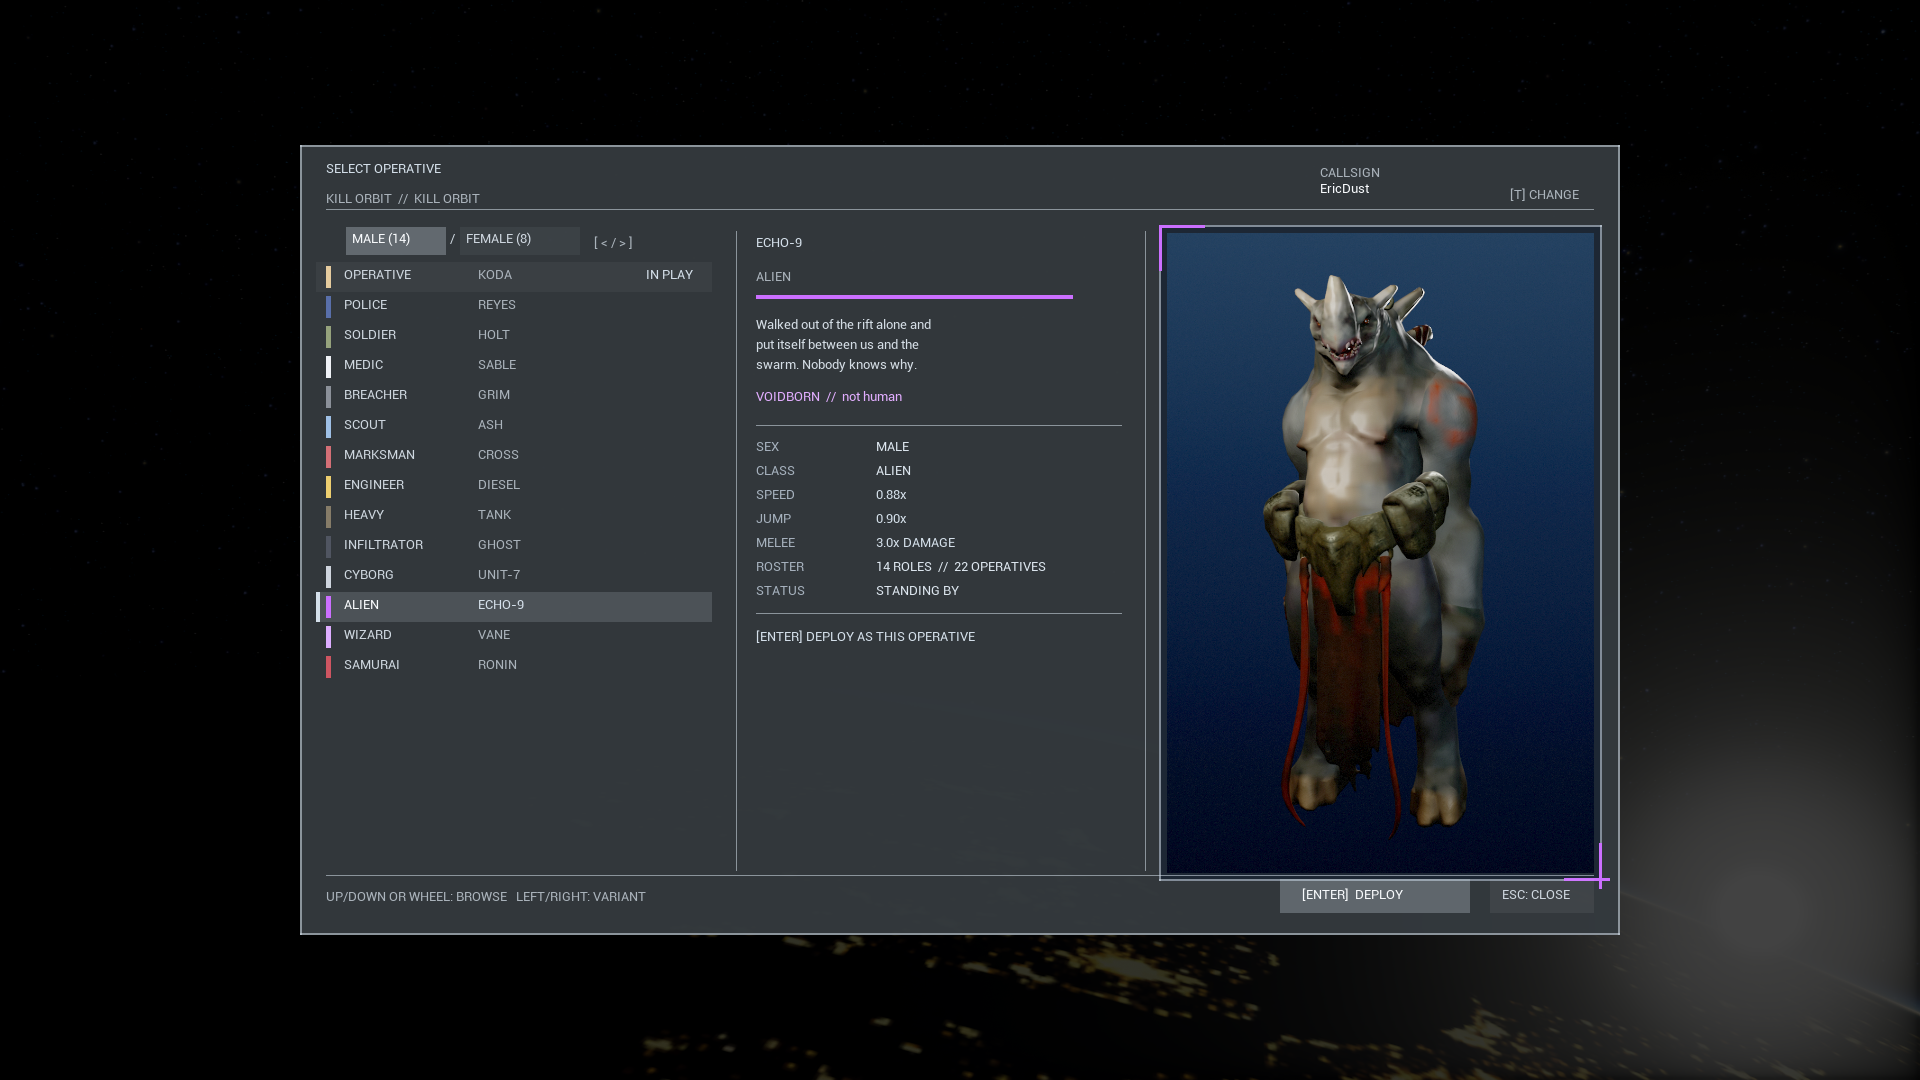Viewport: 1920px width, 1080px height.
Task: Click the KILL ORBIT // KILL ORBIT breadcrumb
Action: pyautogui.click(x=403, y=199)
